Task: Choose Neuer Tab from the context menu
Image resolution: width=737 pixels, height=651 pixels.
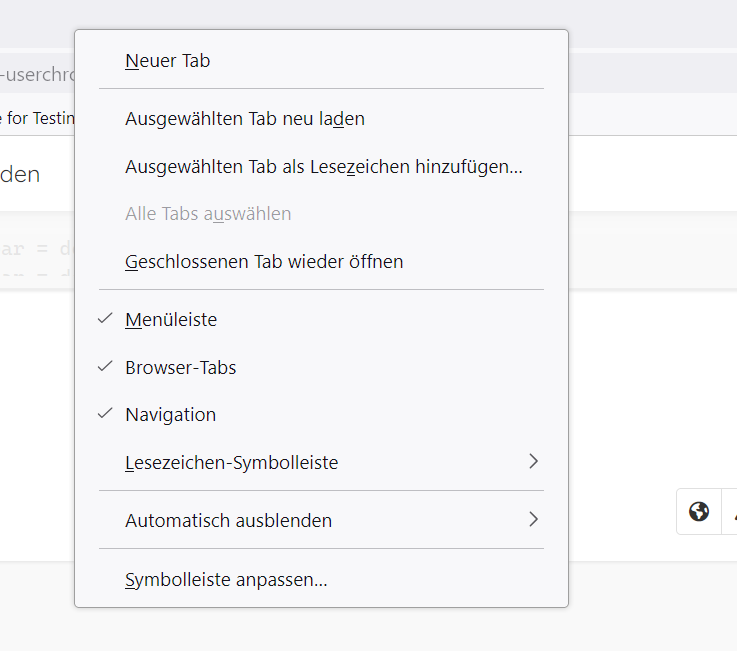Action: tap(168, 61)
